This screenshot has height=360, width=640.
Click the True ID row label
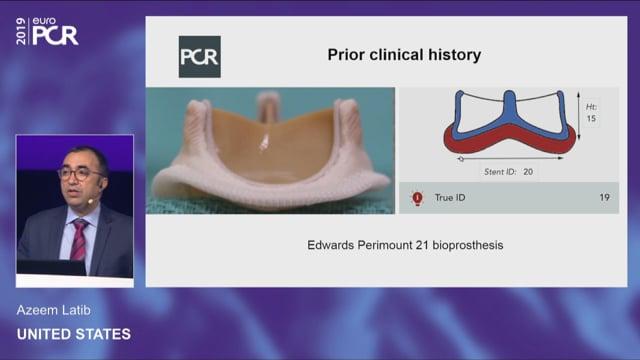[449, 198]
